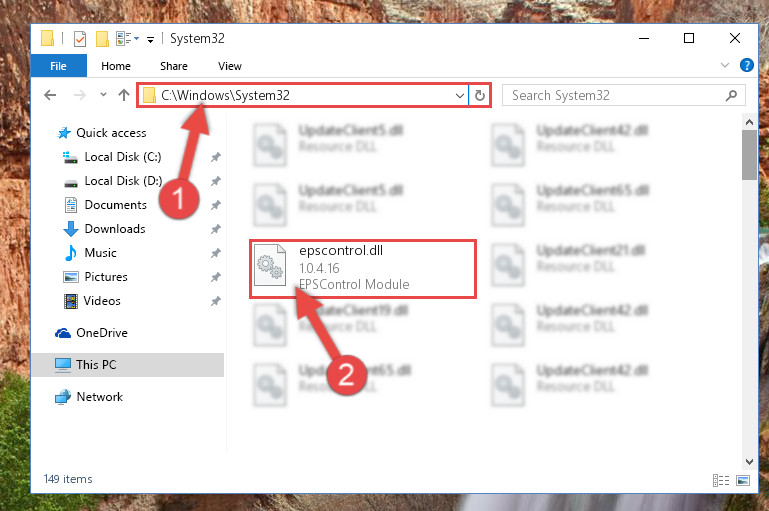Click the Search System32 field
The image size is (769, 511).
click(623, 95)
